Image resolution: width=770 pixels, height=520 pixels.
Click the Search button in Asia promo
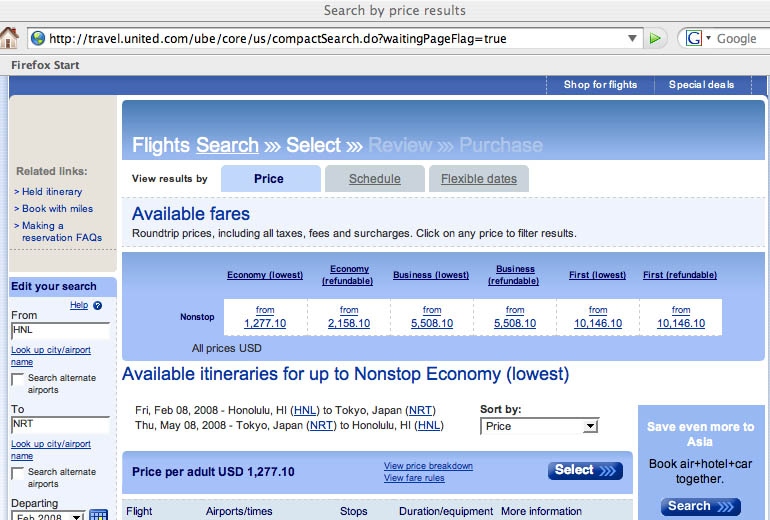coord(700,506)
